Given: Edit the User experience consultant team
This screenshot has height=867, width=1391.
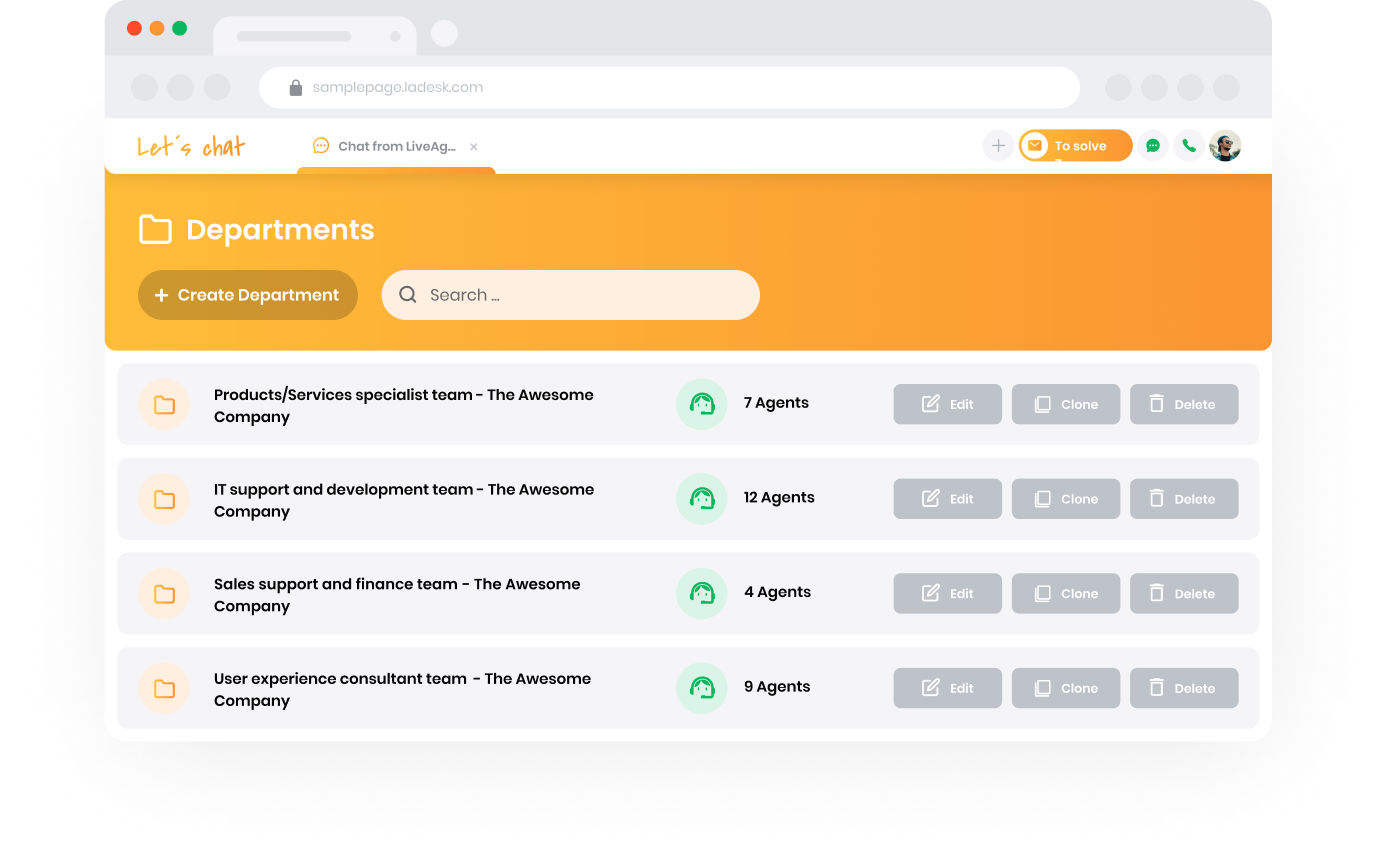Looking at the screenshot, I should pos(947,688).
